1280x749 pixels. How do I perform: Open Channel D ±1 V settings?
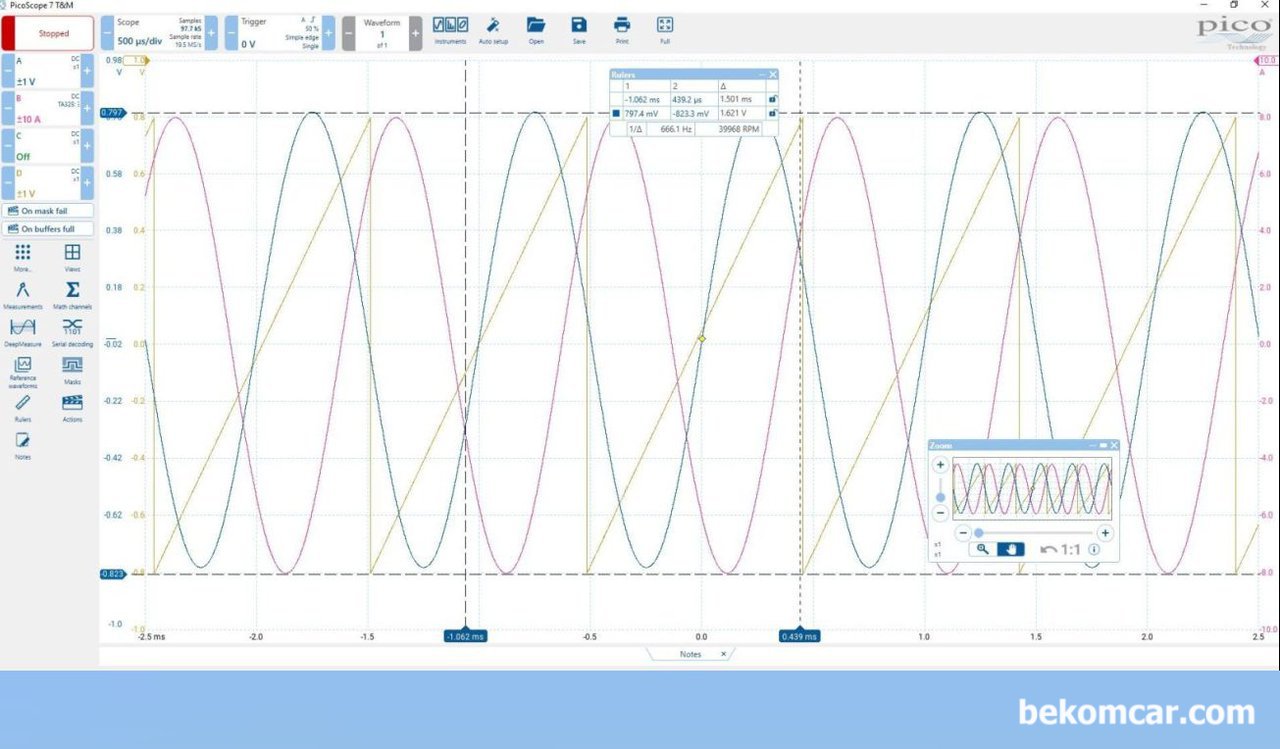tap(48, 183)
